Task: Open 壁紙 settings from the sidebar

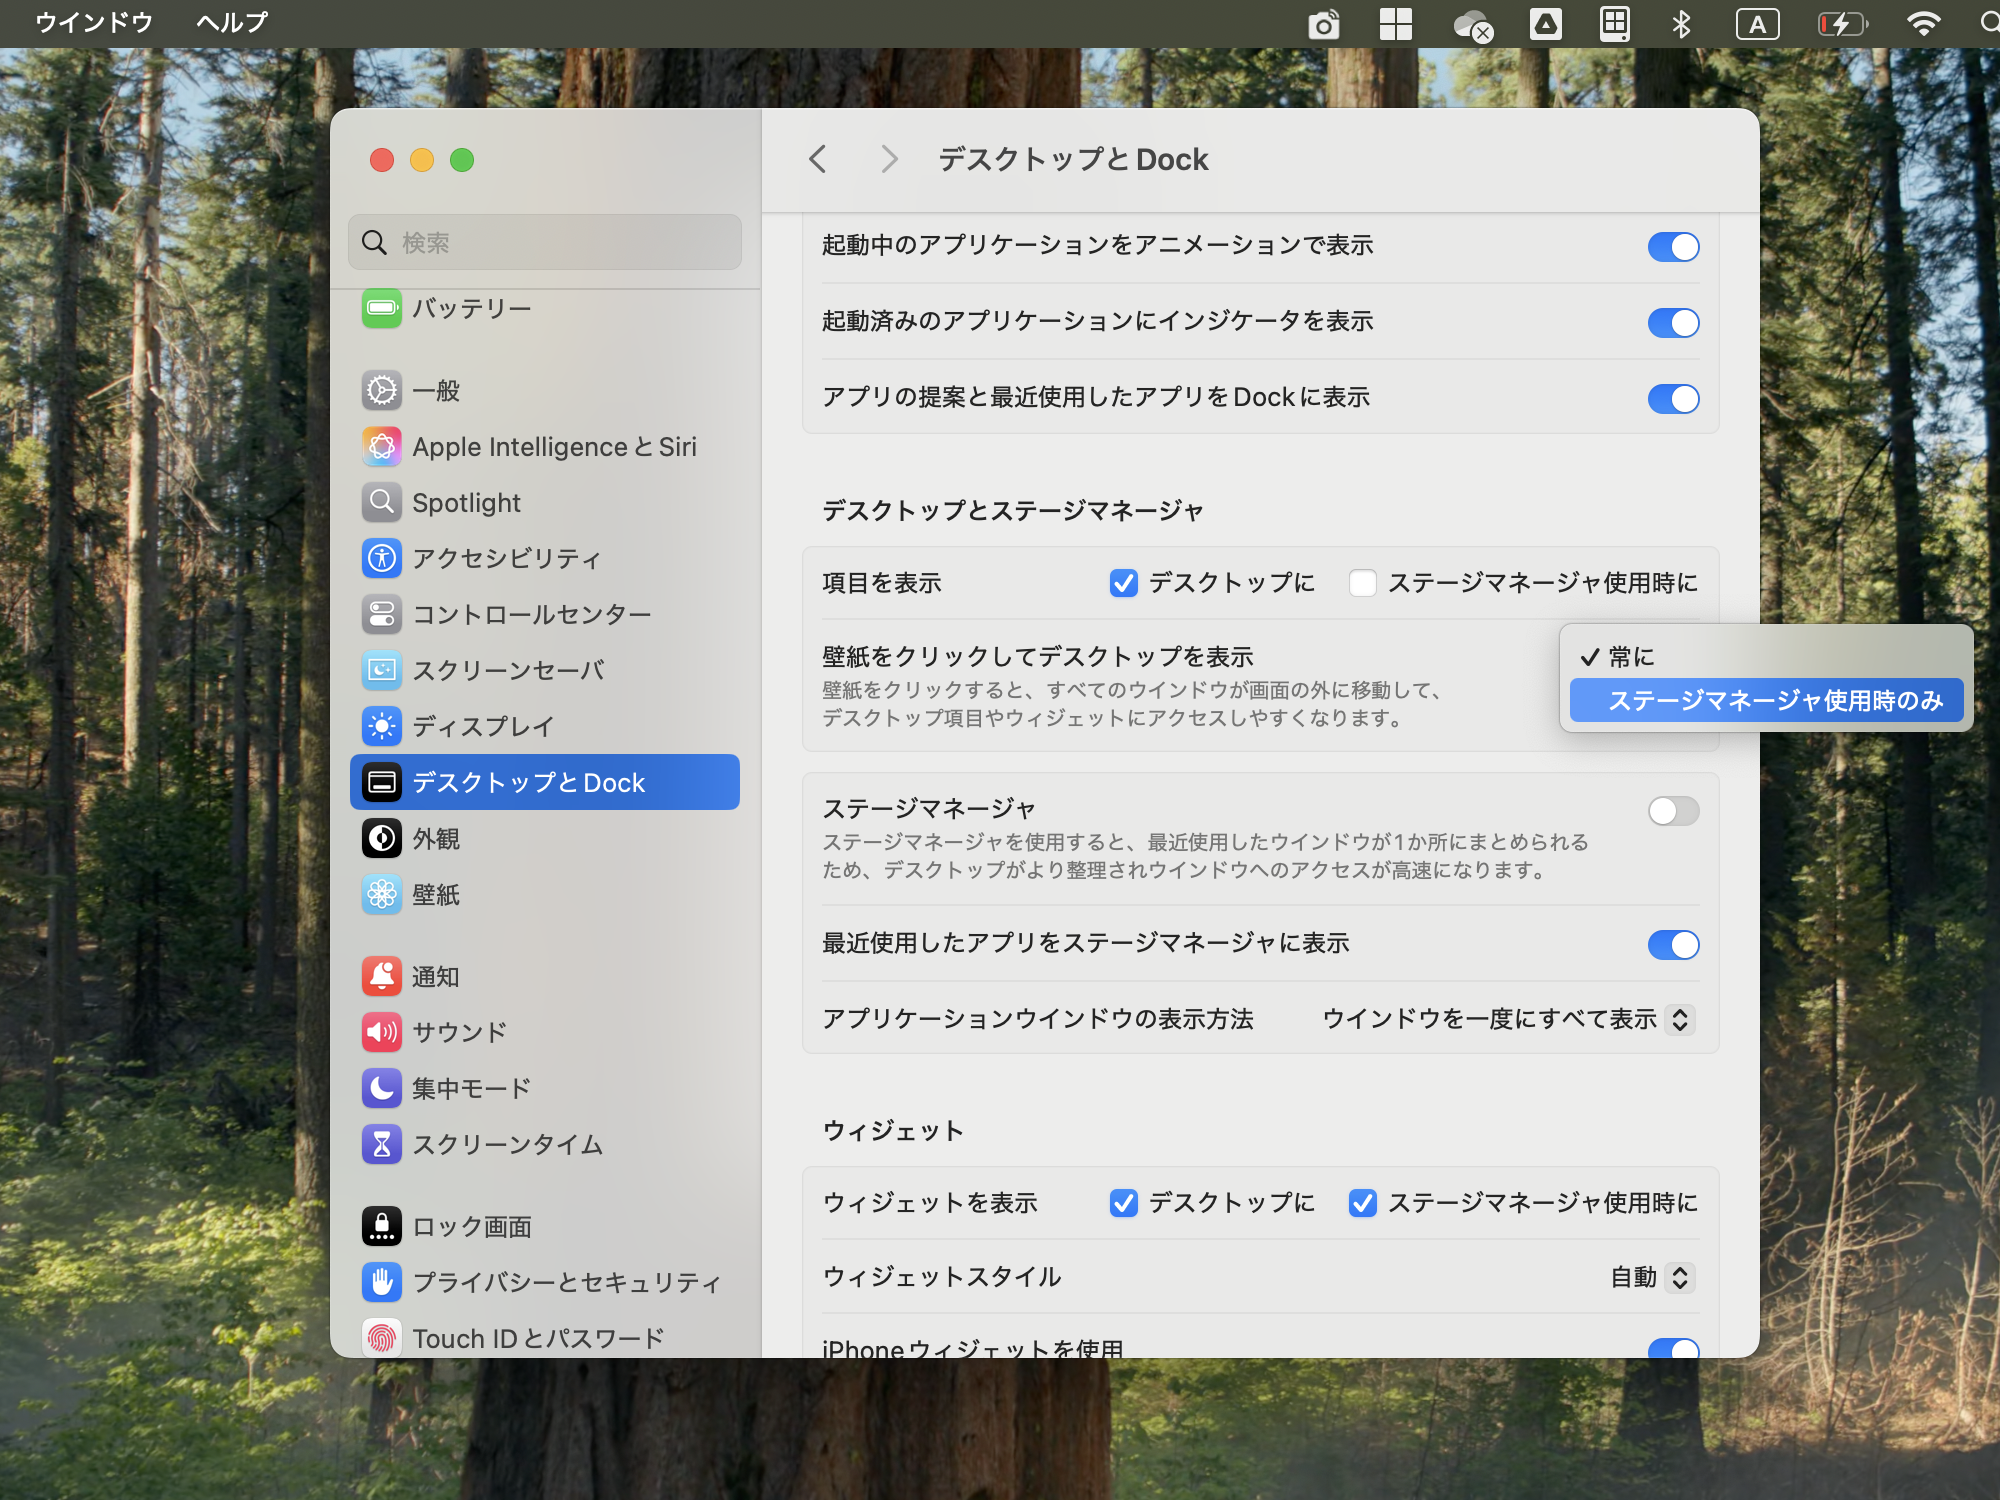Action: click(435, 895)
